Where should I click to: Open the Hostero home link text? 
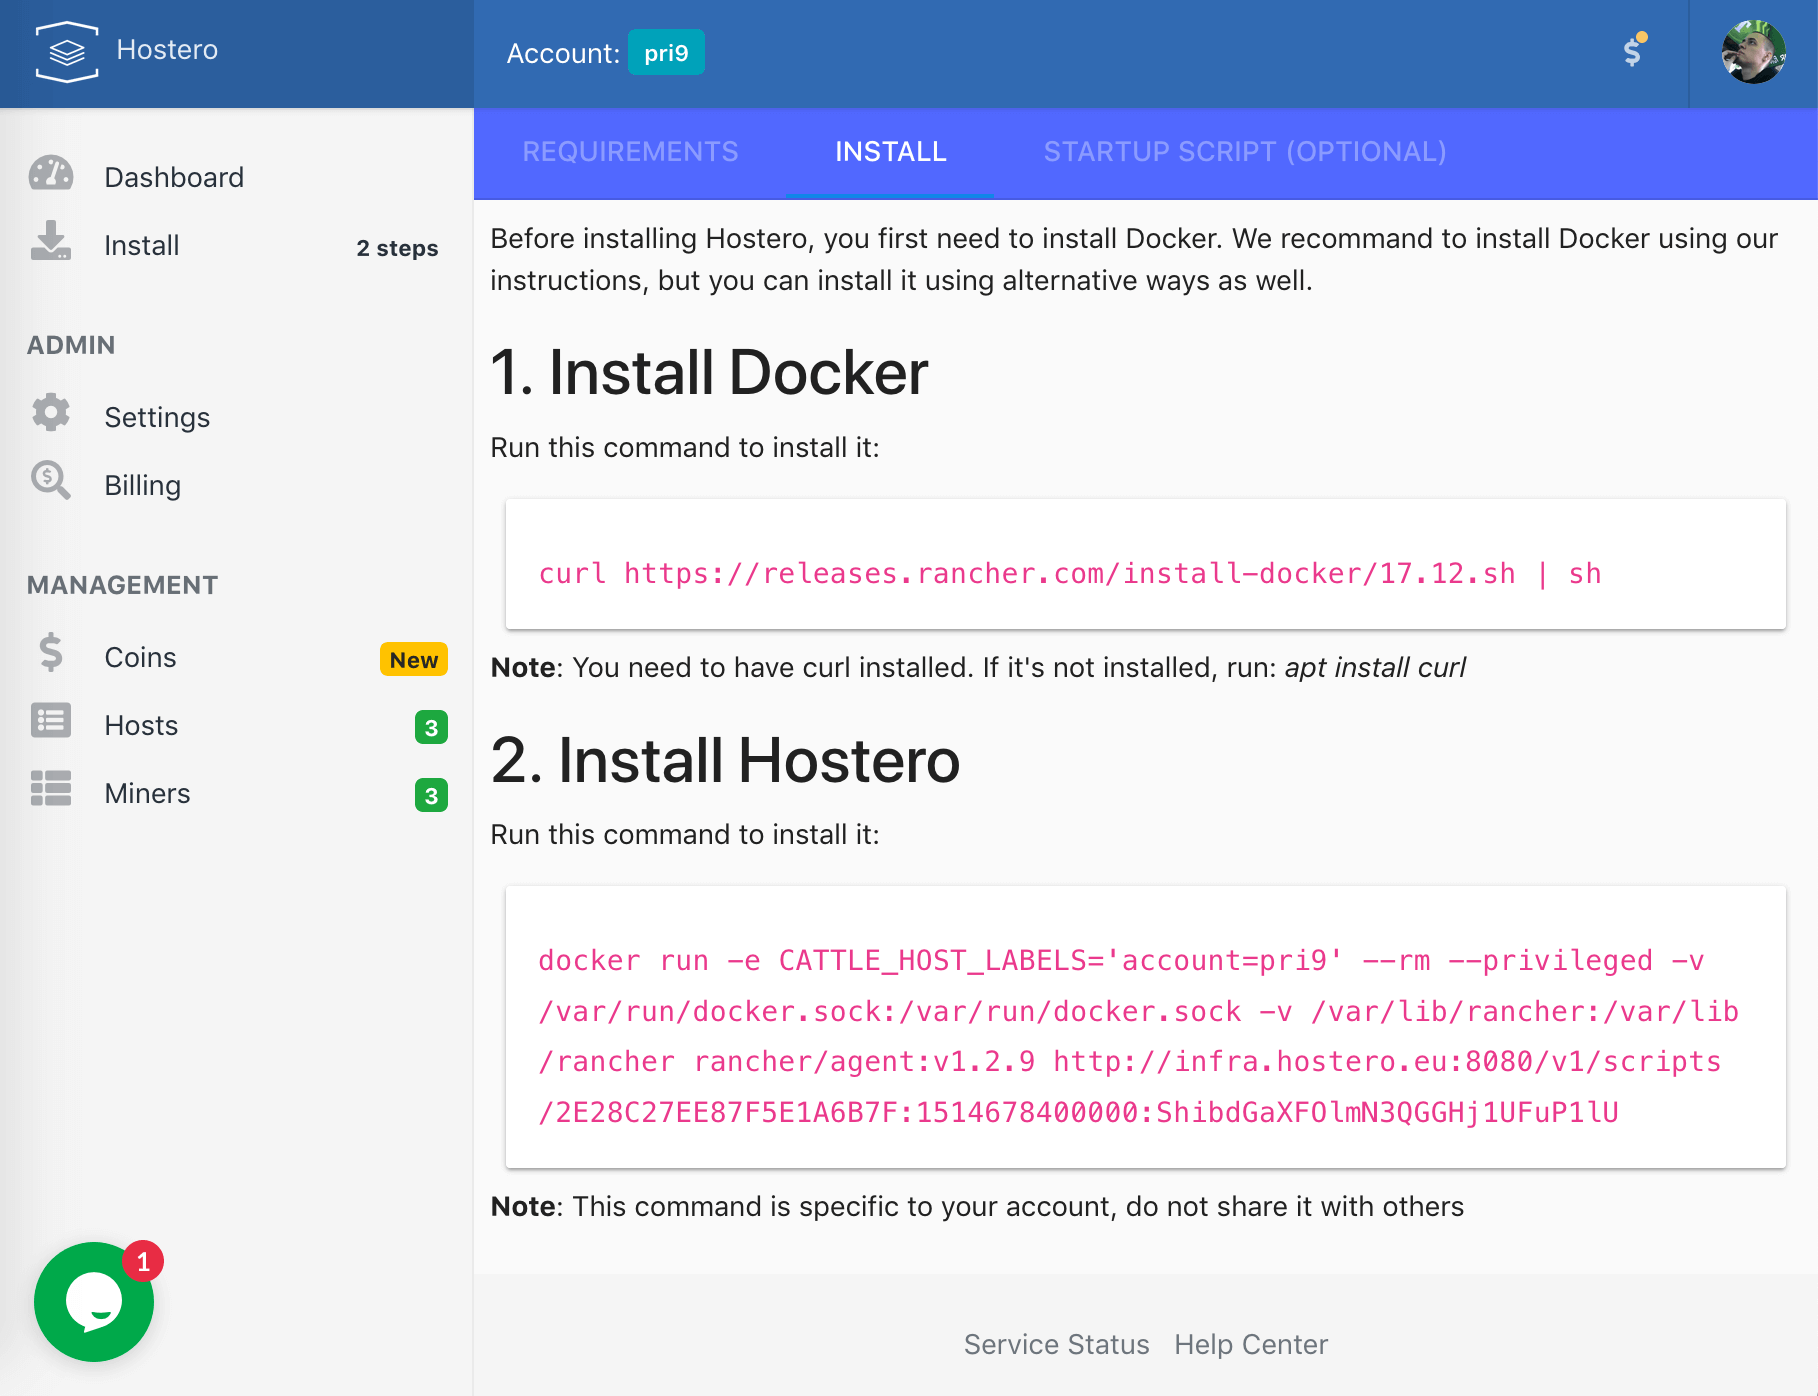[x=167, y=50]
